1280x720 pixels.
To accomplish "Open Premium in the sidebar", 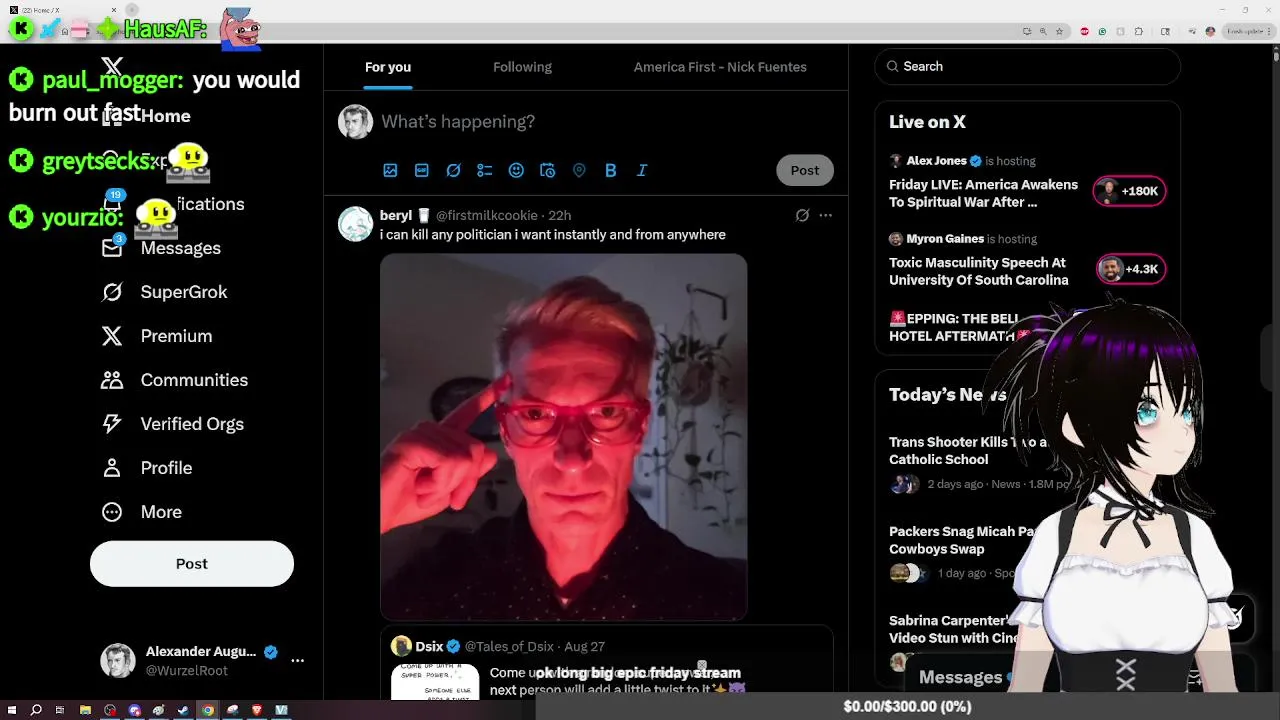I will [157, 336].
